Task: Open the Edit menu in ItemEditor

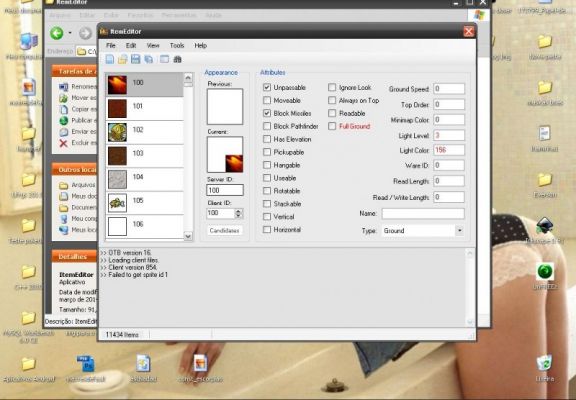Action: click(x=131, y=46)
